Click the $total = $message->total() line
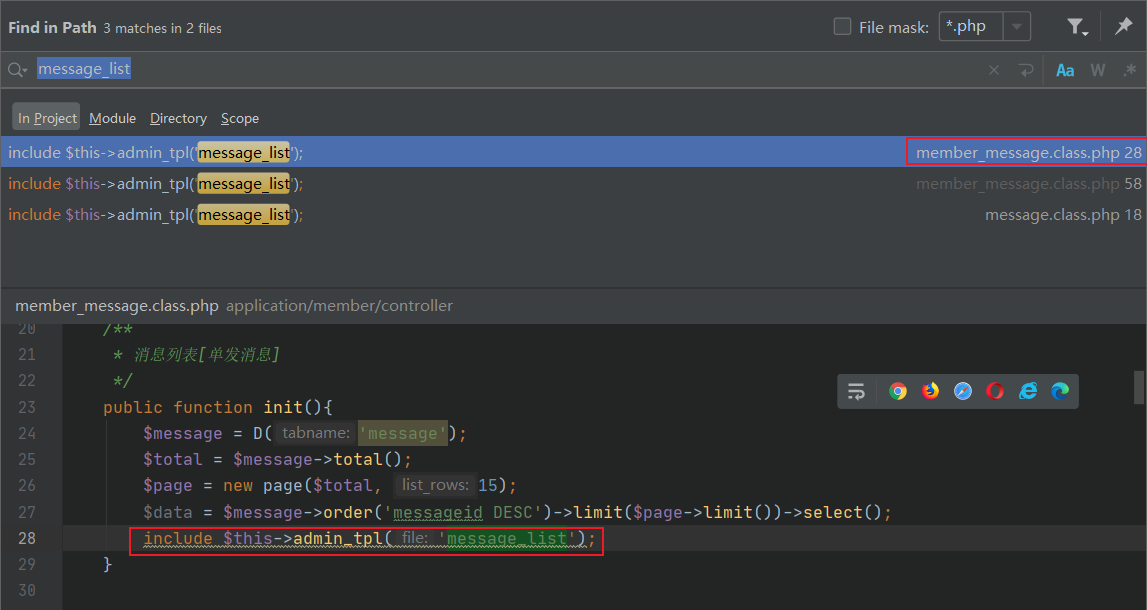 click(x=277, y=459)
